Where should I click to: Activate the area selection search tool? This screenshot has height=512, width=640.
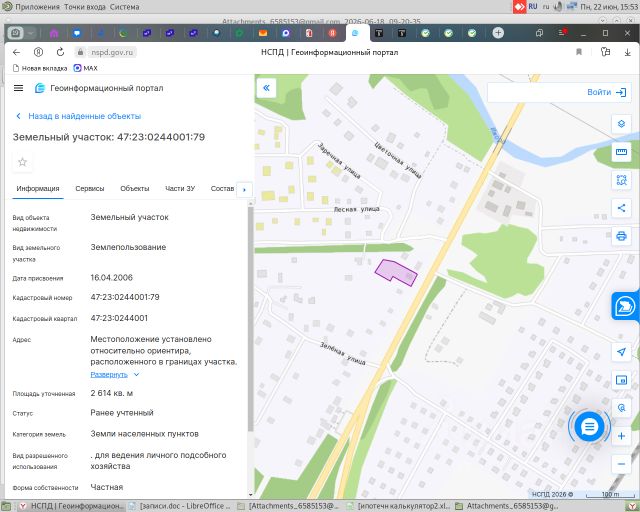coord(621,180)
